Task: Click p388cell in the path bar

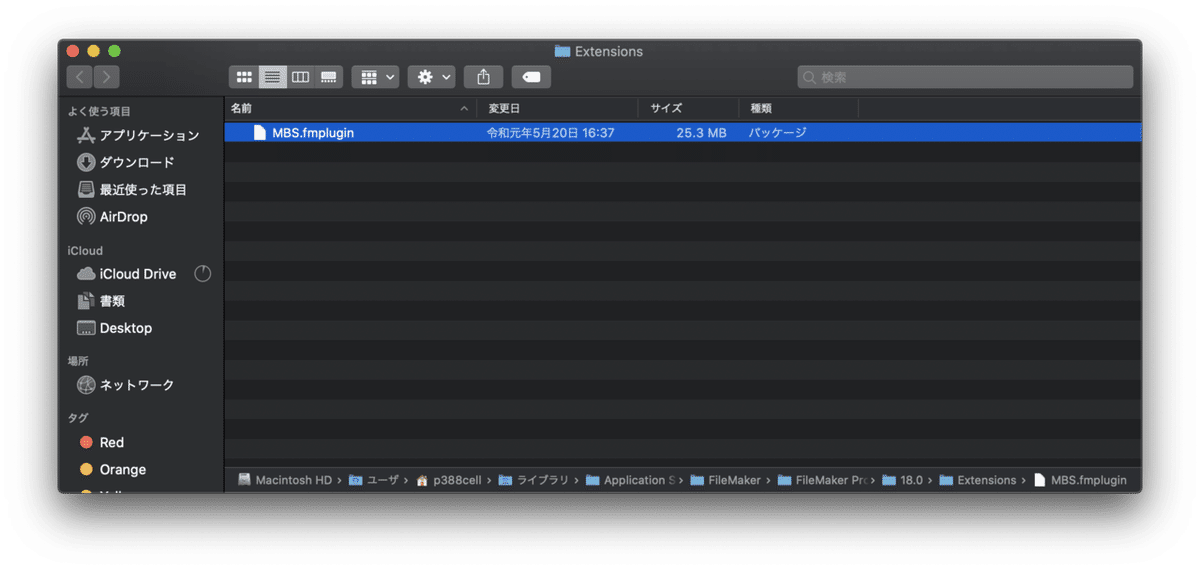Action: (x=449, y=480)
